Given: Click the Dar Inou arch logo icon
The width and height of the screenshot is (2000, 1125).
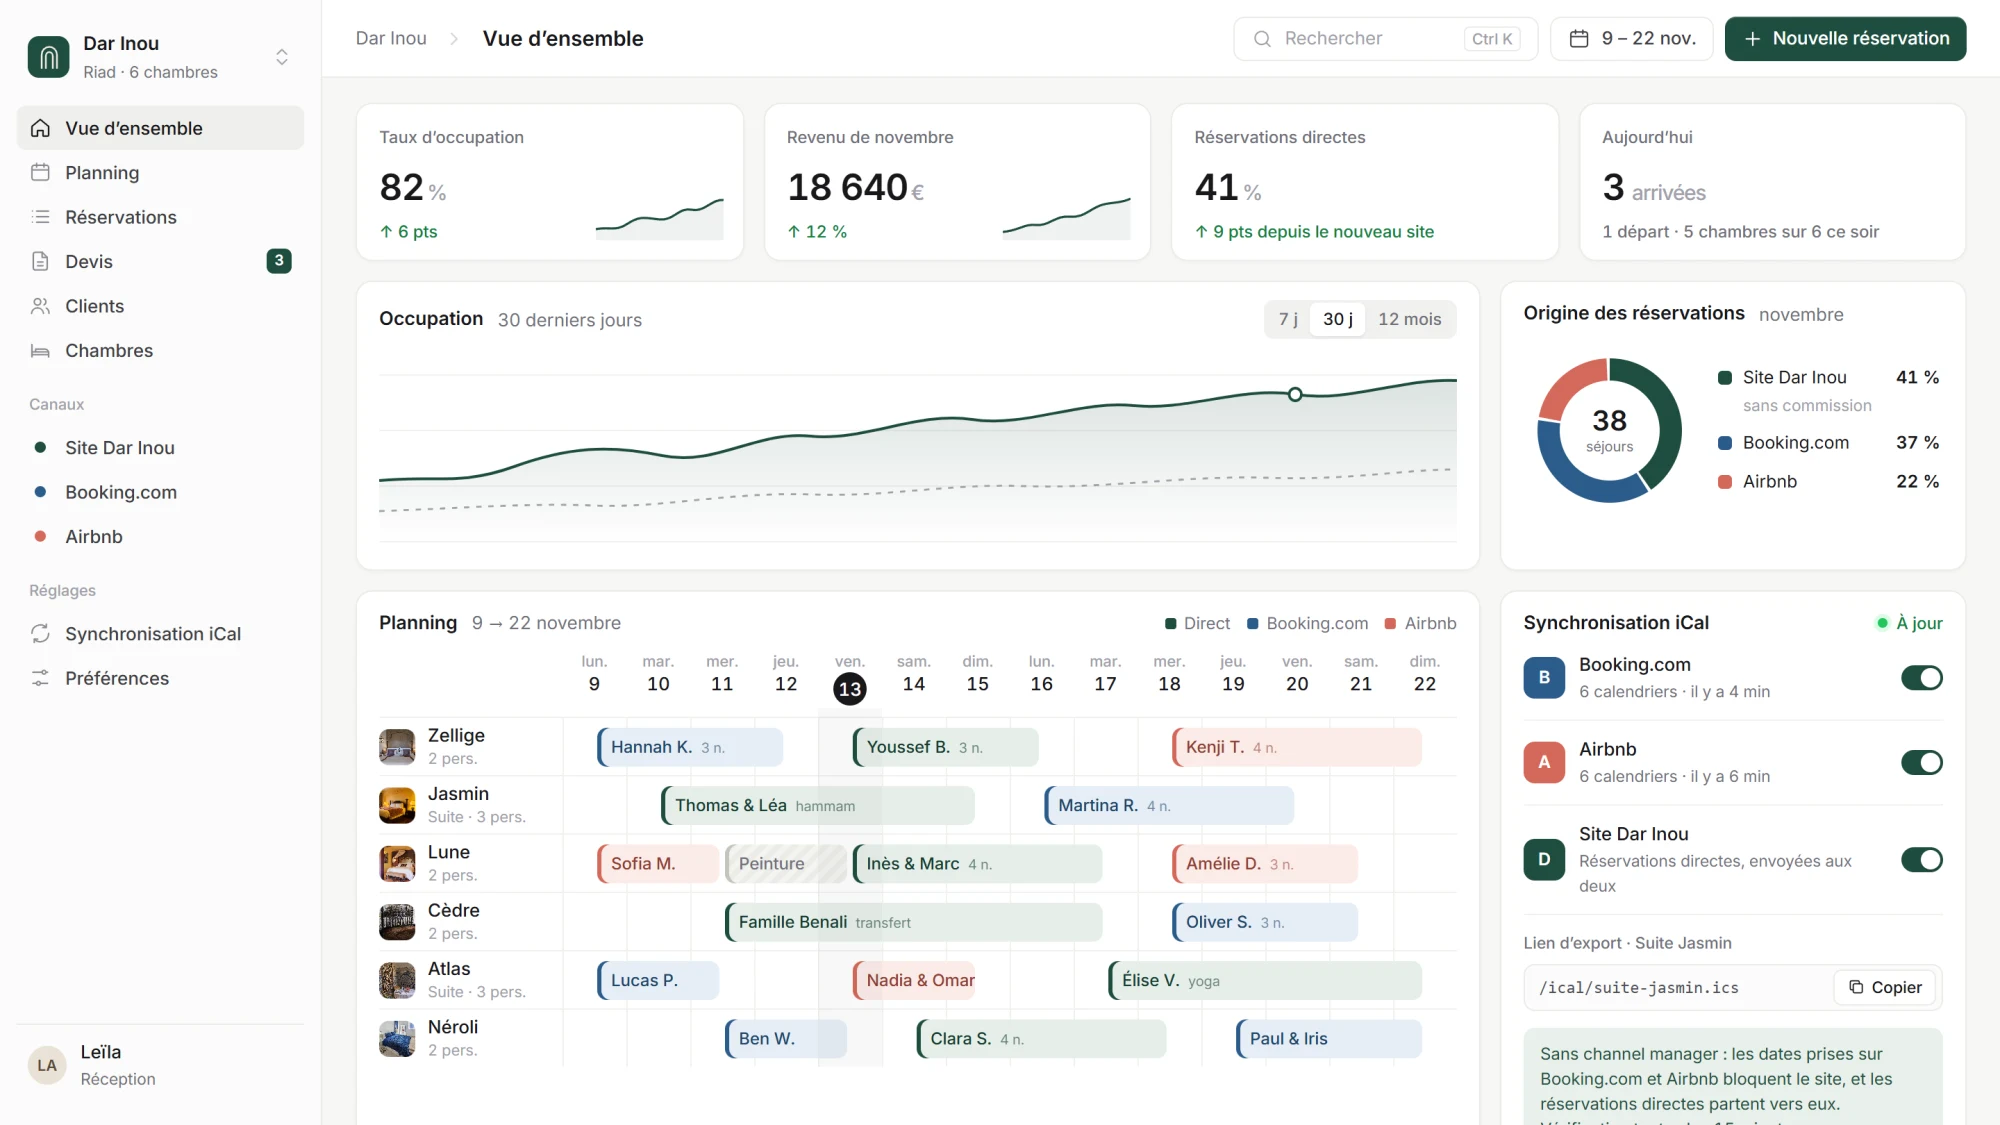Looking at the screenshot, I should click(x=48, y=57).
